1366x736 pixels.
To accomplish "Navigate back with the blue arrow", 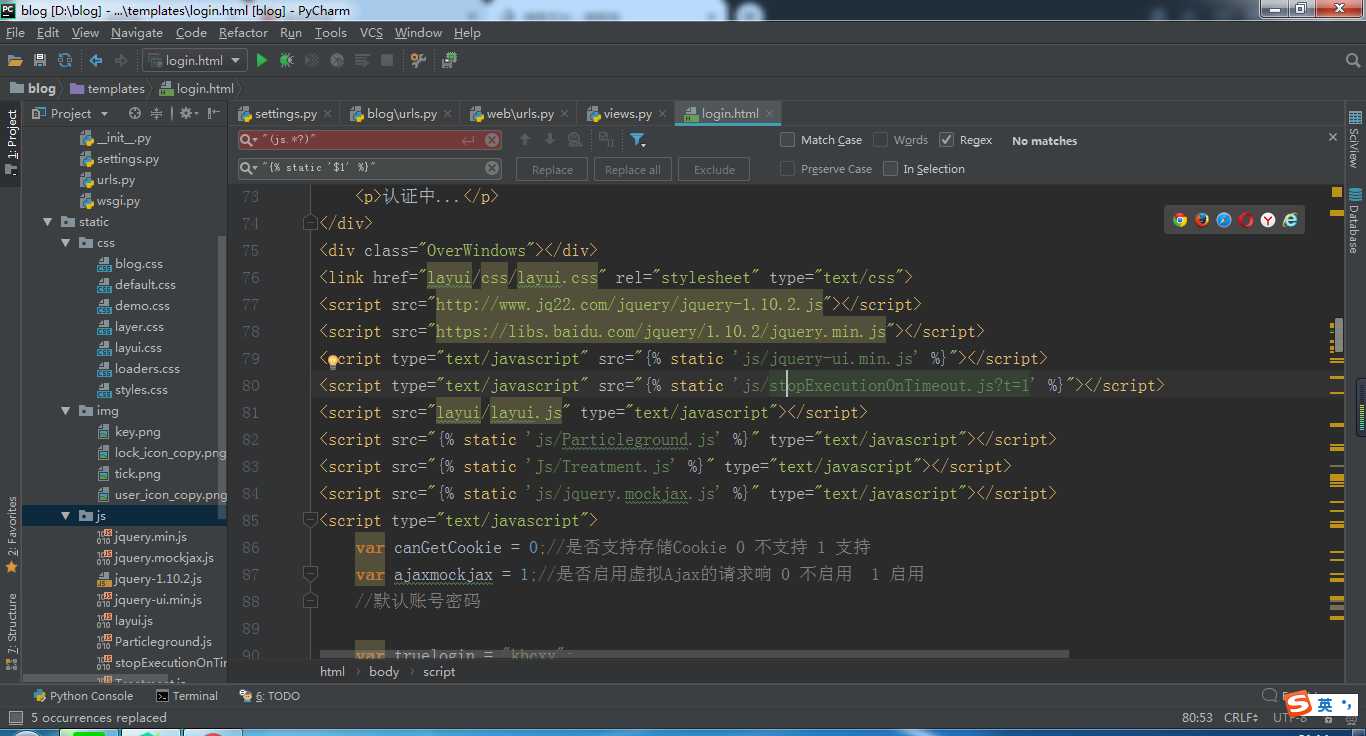I will pos(96,61).
